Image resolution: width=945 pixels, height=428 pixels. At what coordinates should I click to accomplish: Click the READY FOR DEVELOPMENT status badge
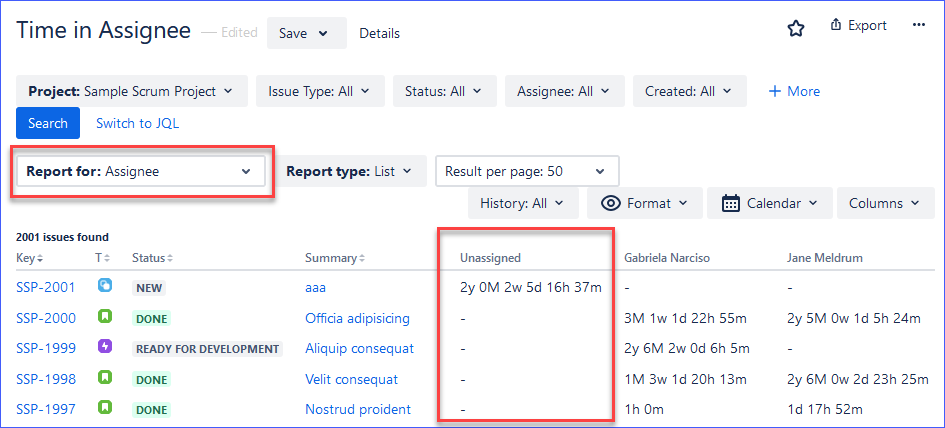tap(207, 349)
